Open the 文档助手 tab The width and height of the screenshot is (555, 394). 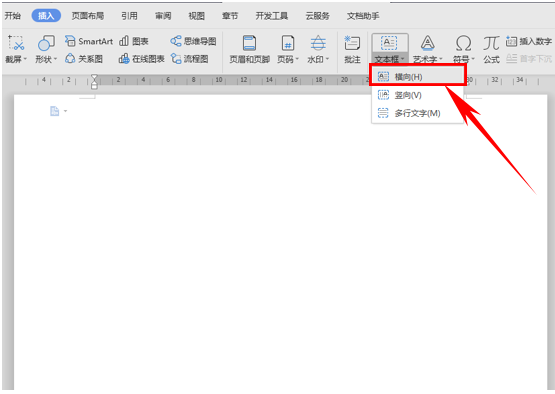pyautogui.click(x=363, y=16)
